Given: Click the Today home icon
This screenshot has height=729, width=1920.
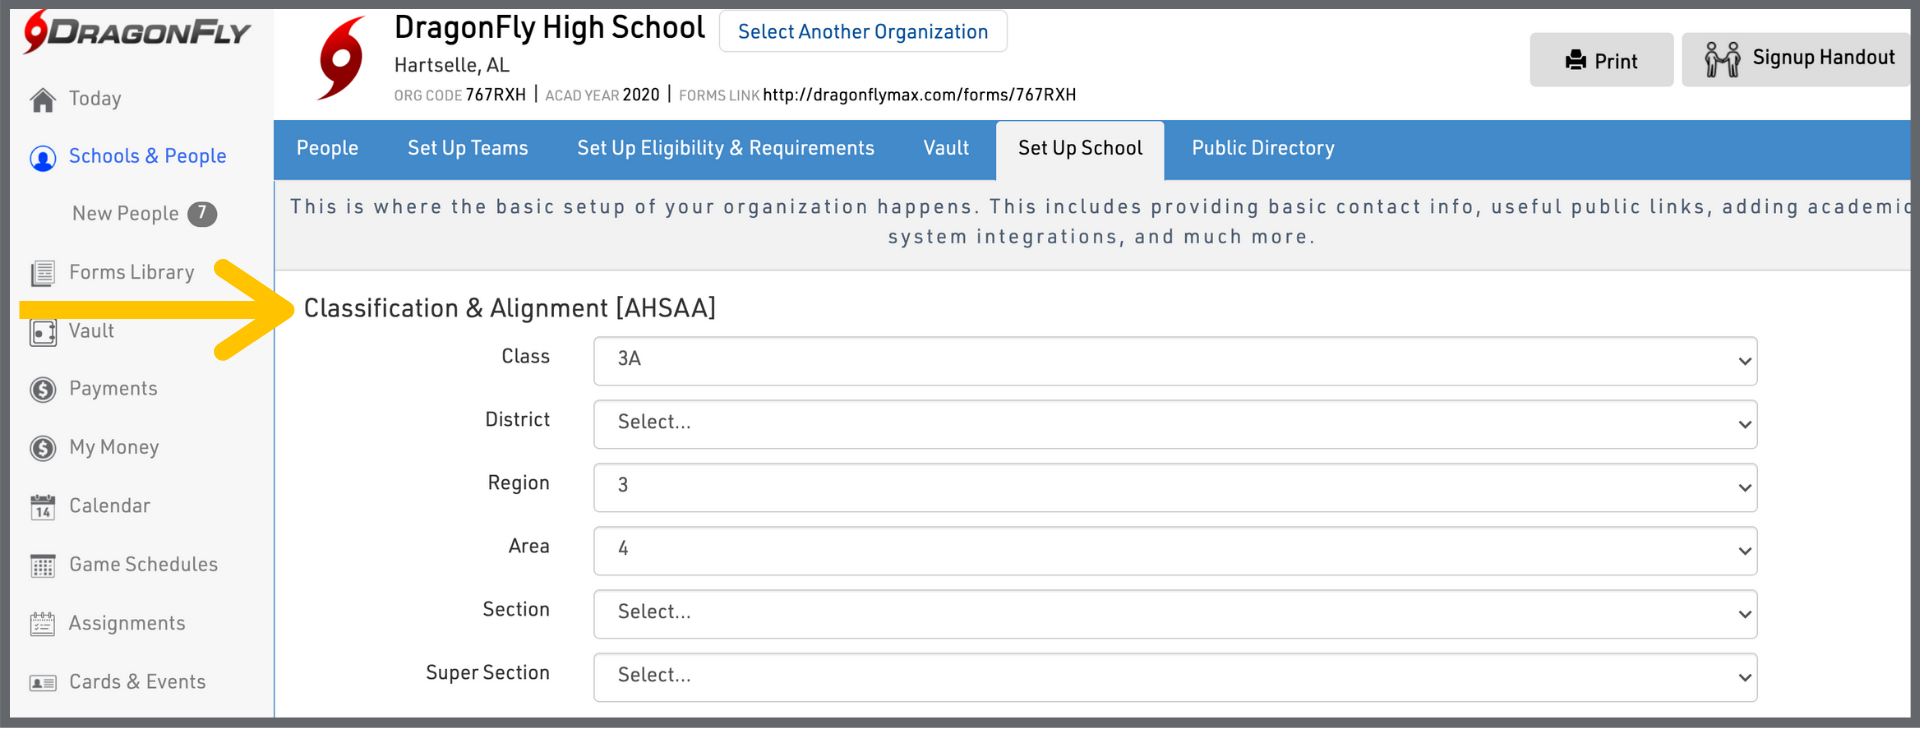Looking at the screenshot, I should (43, 100).
